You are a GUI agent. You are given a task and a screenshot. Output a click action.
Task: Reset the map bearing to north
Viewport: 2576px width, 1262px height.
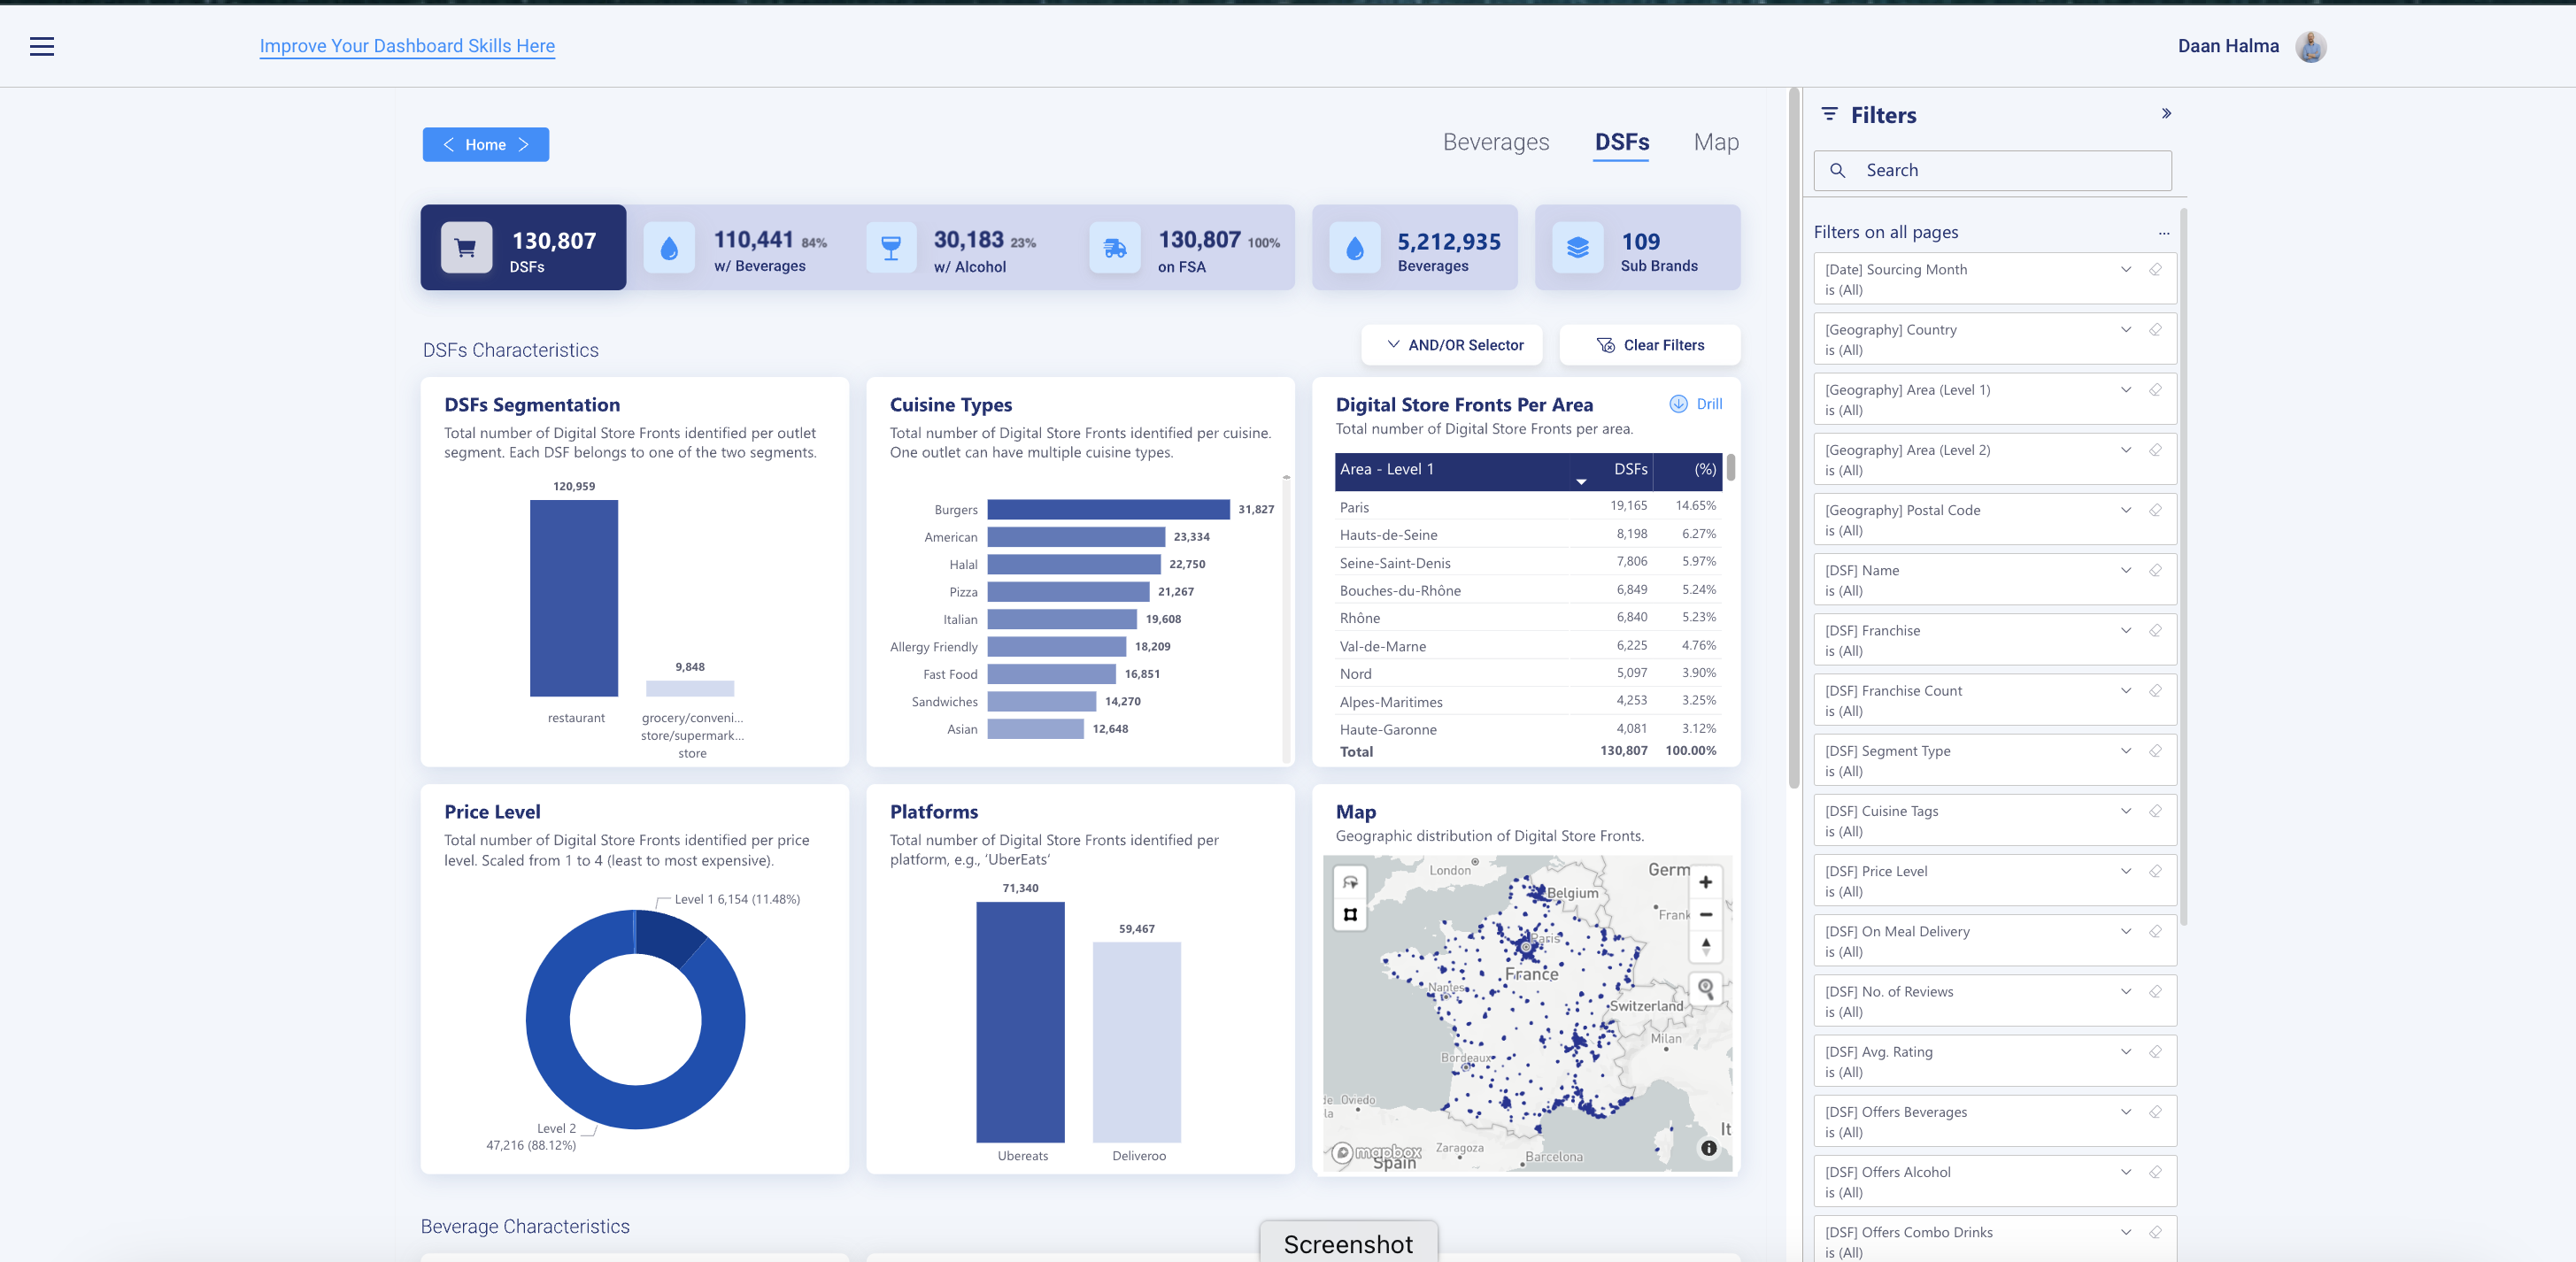(1705, 946)
